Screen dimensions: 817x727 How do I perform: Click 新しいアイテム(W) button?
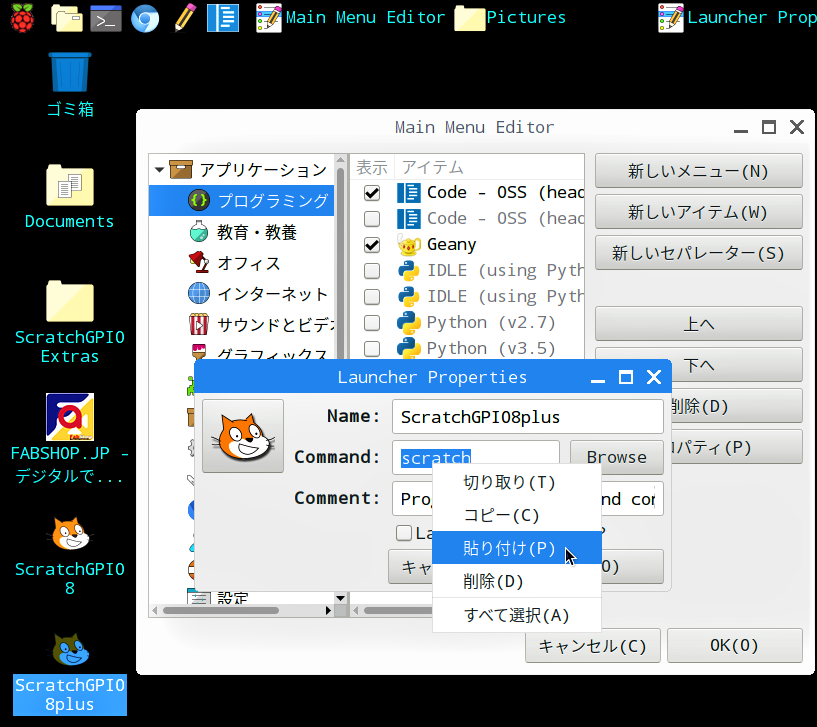[698, 212]
